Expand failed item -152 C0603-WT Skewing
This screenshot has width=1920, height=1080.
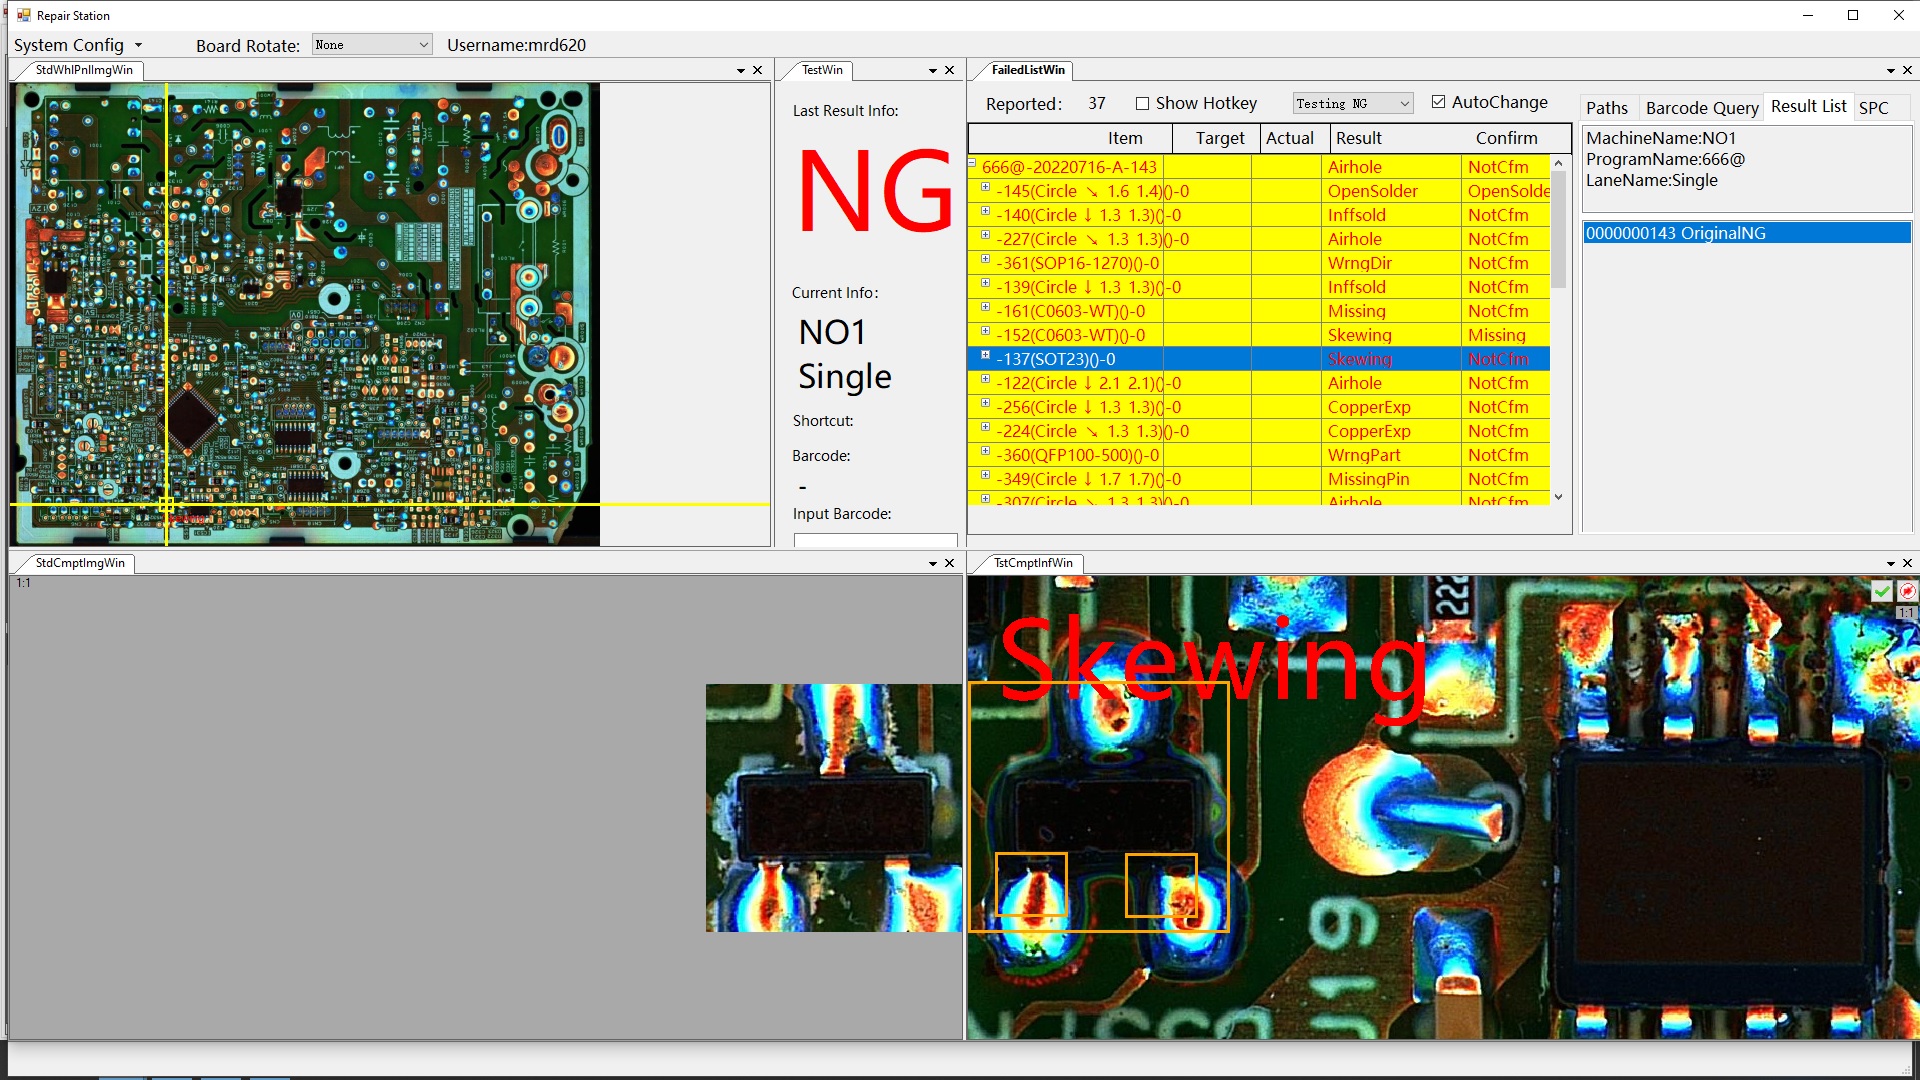point(985,334)
